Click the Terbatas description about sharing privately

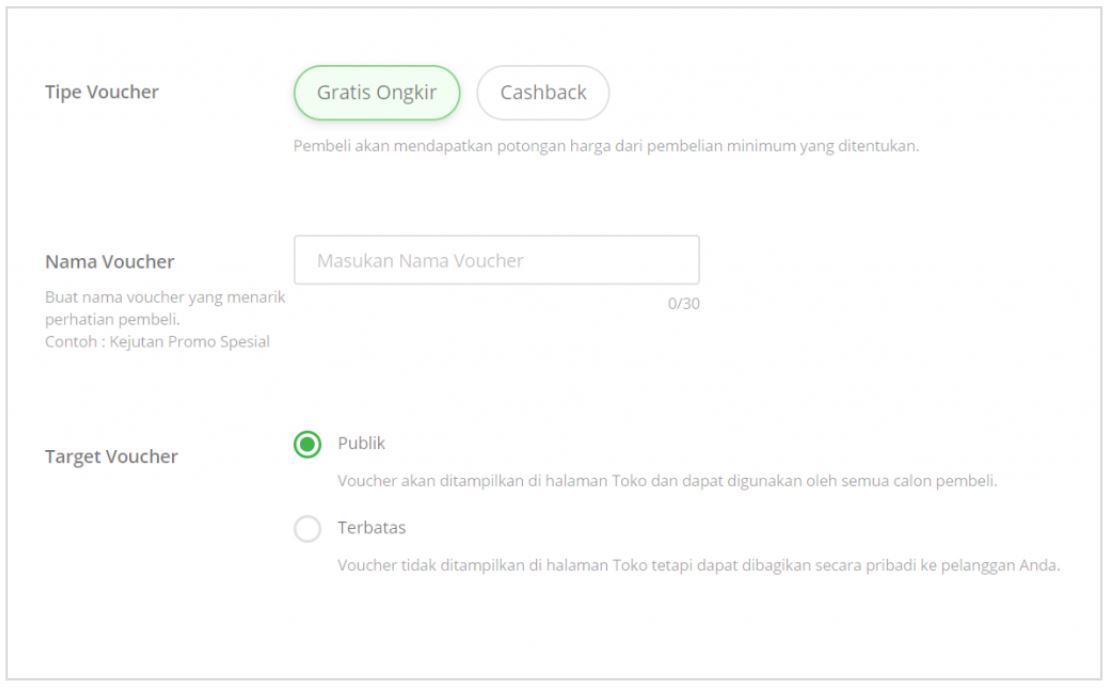coord(699,565)
